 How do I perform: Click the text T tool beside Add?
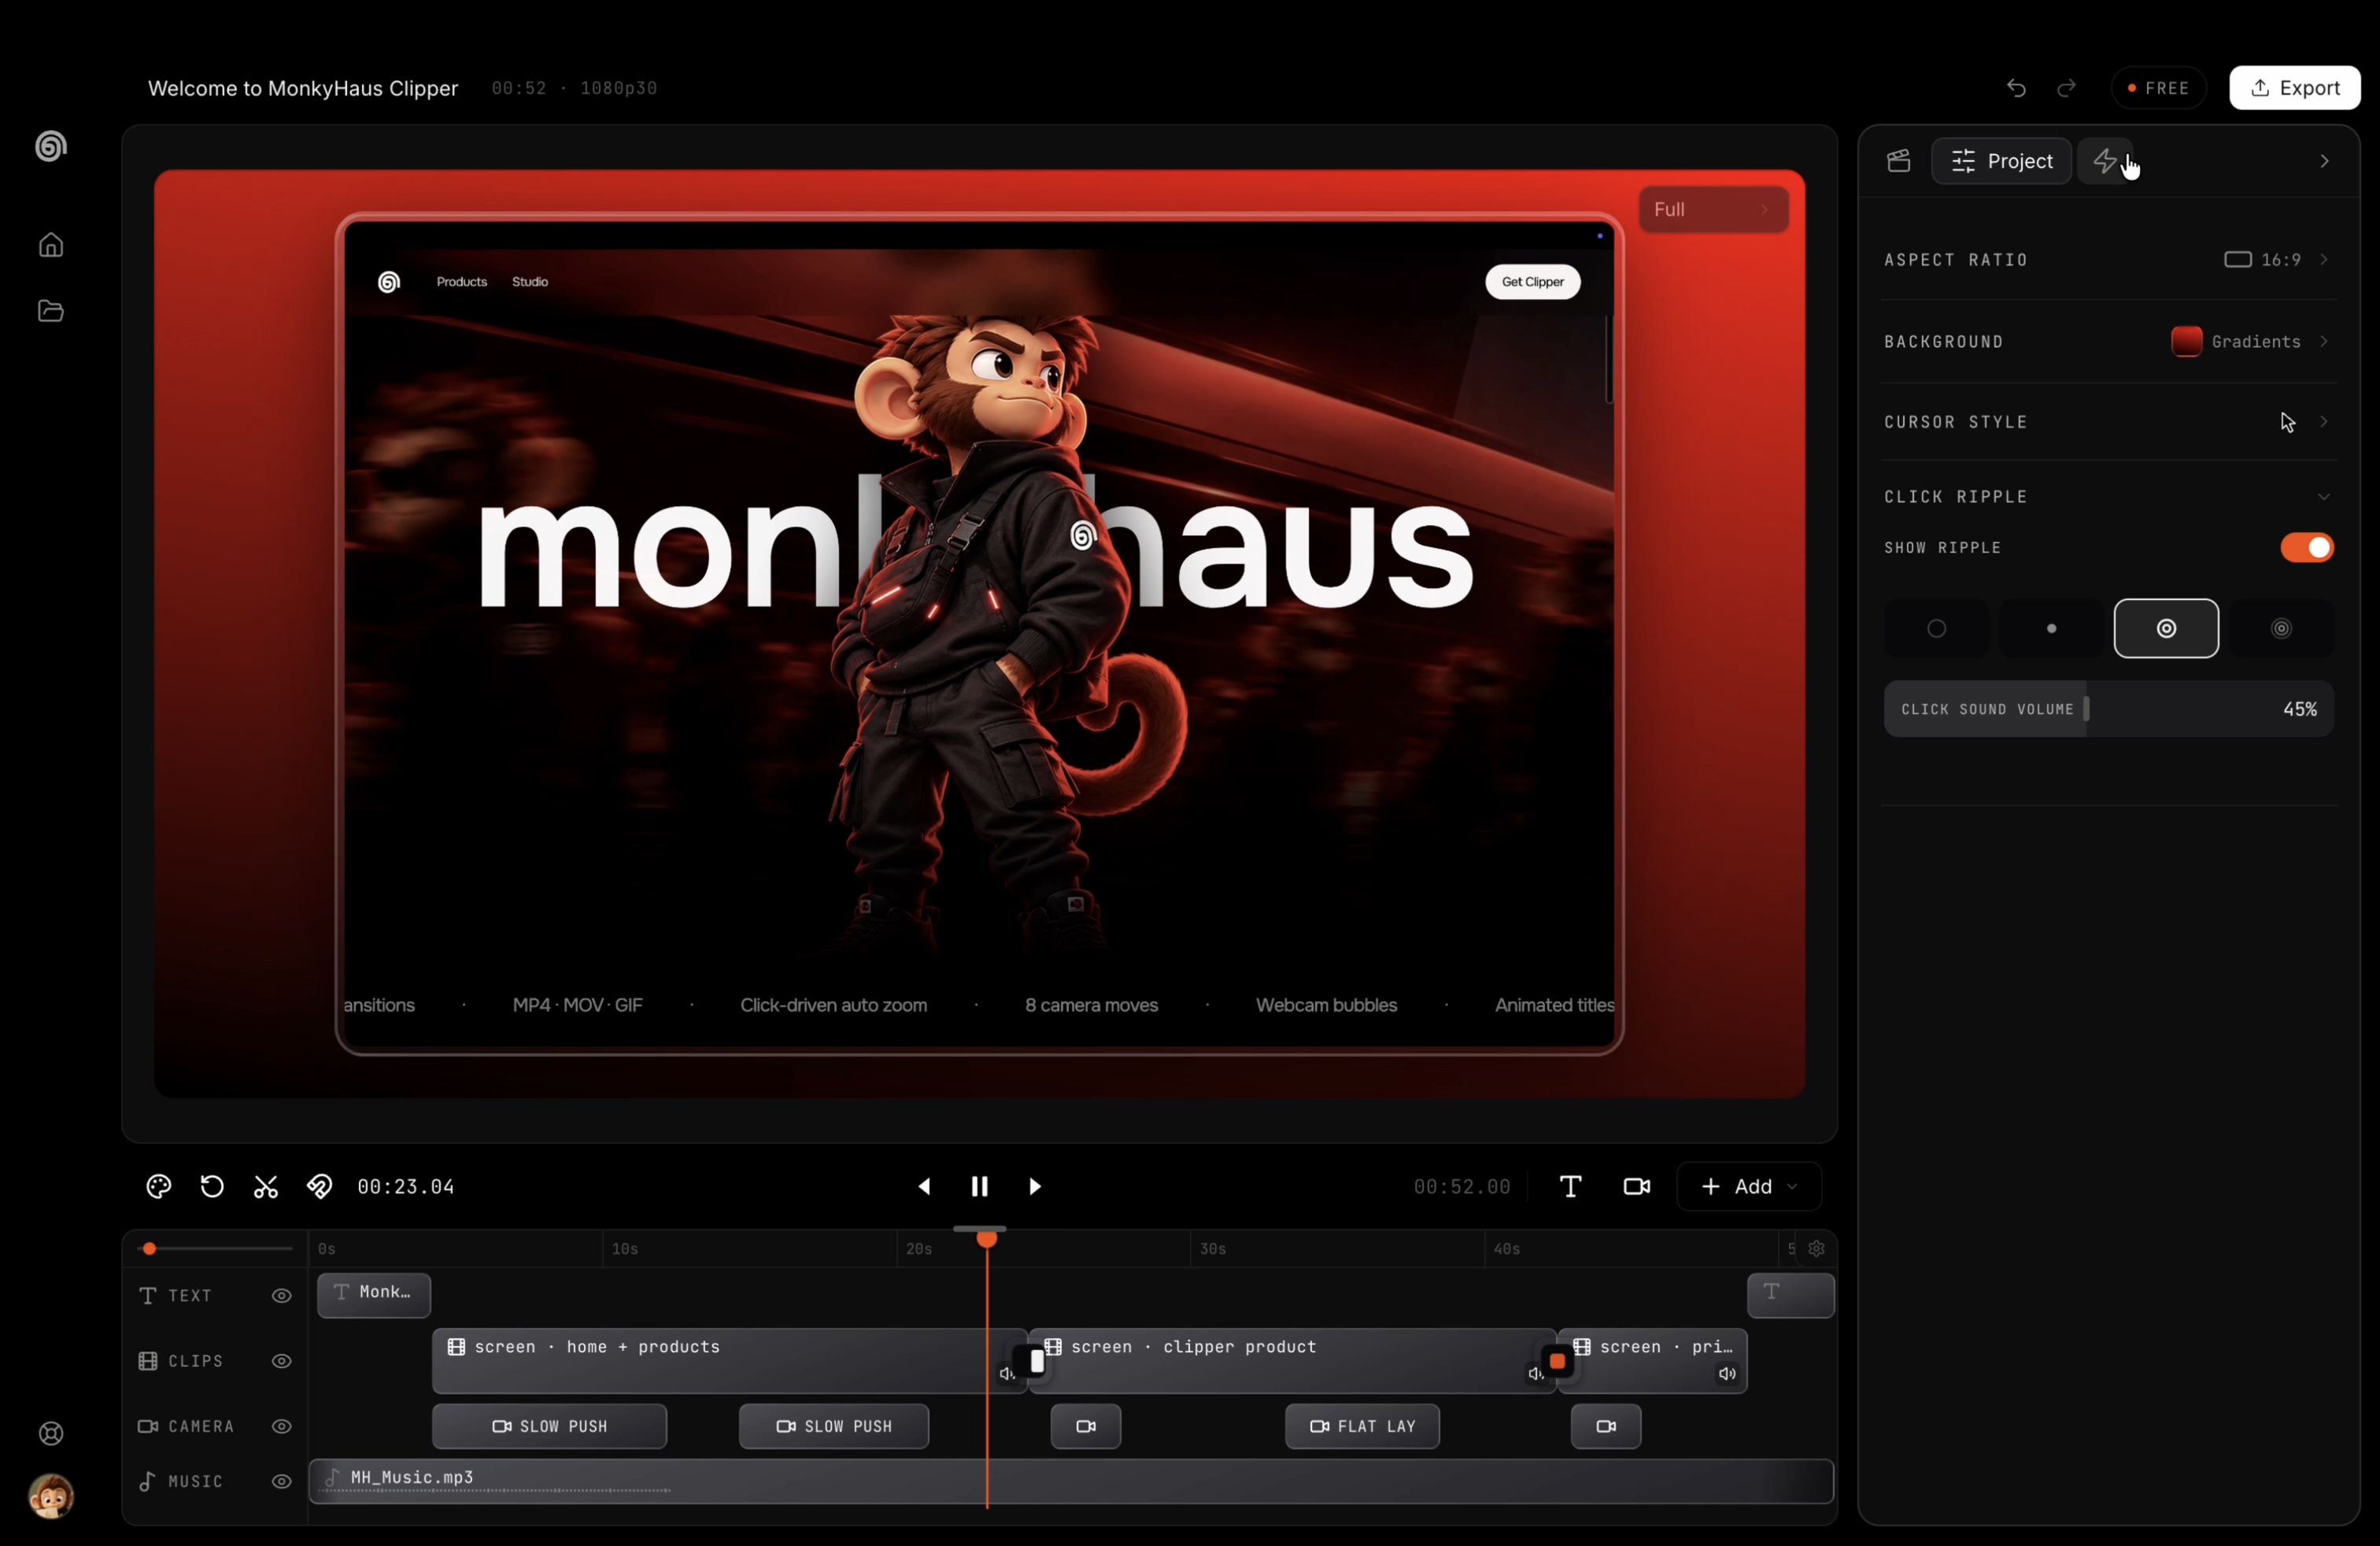point(1570,1186)
